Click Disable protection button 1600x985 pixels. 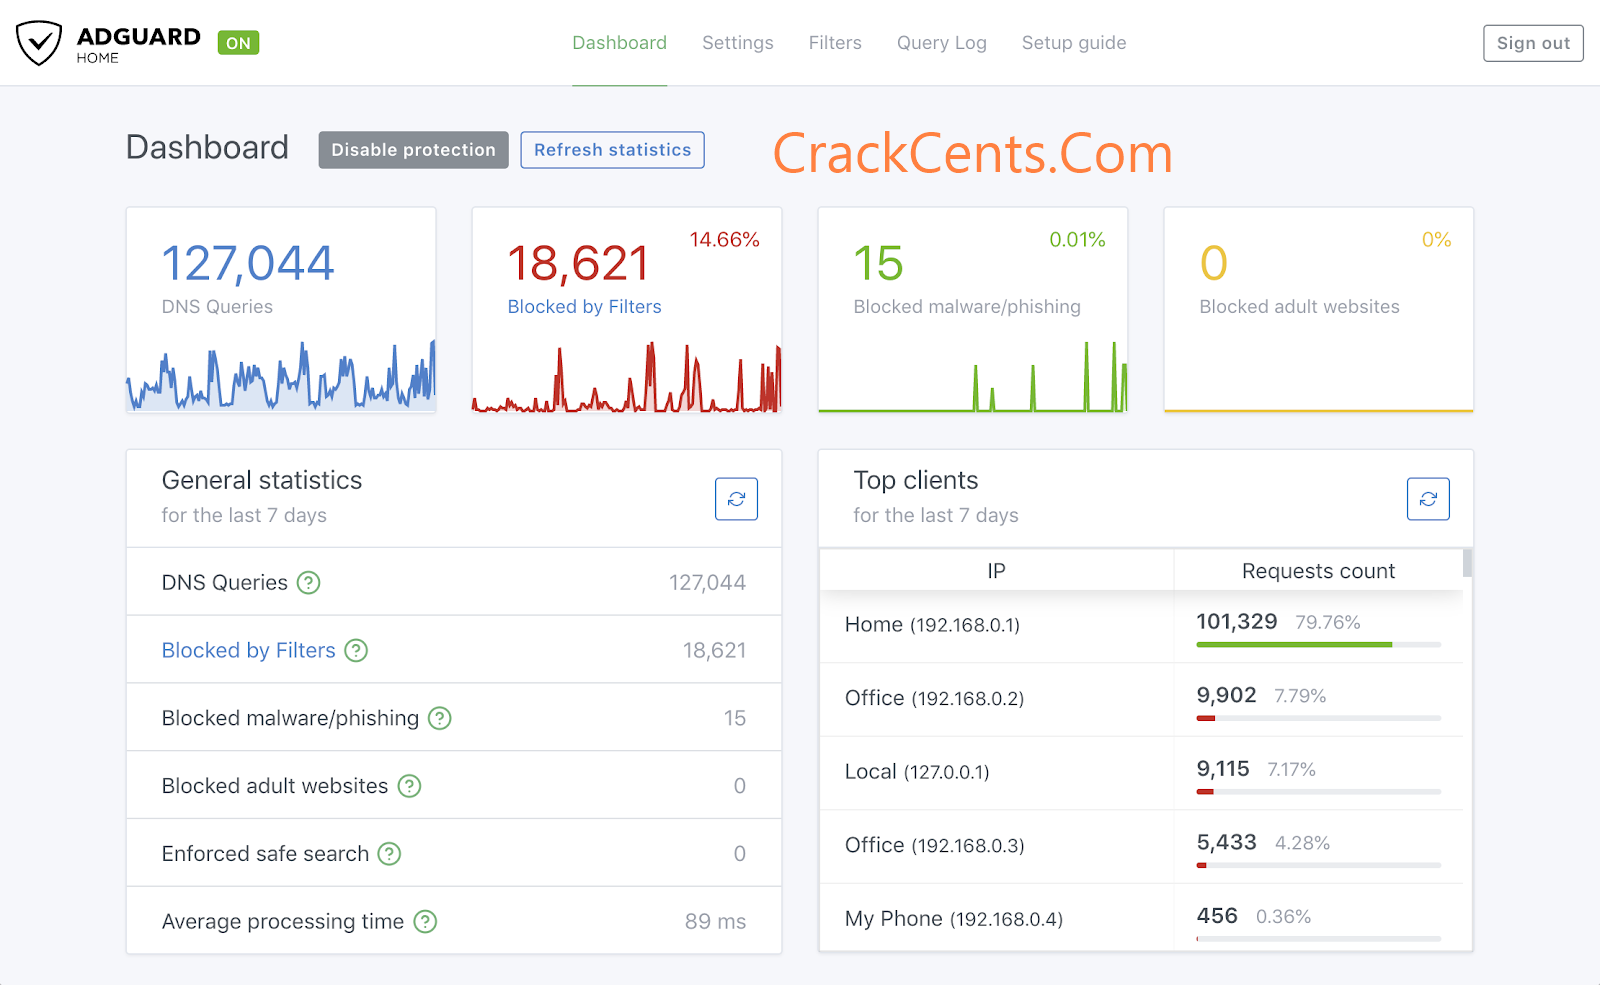(x=413, y=150)
